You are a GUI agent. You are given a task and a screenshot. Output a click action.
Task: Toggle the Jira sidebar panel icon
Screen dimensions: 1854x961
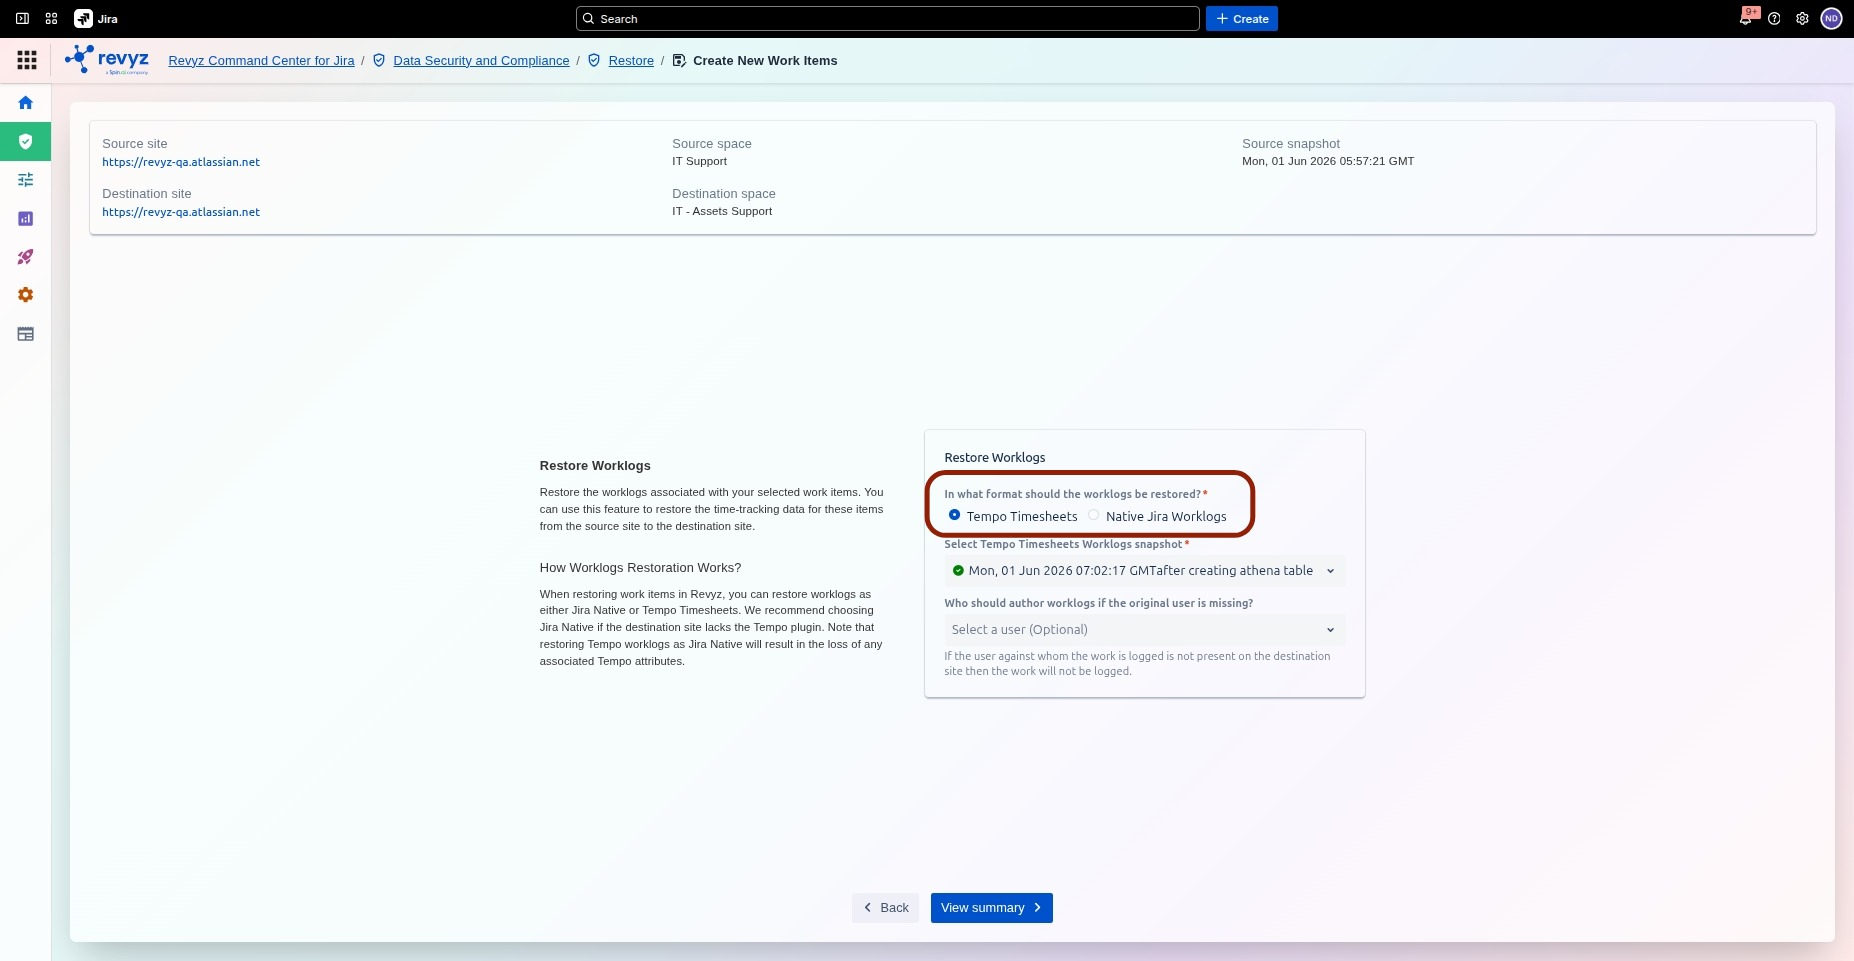(22, 19)
